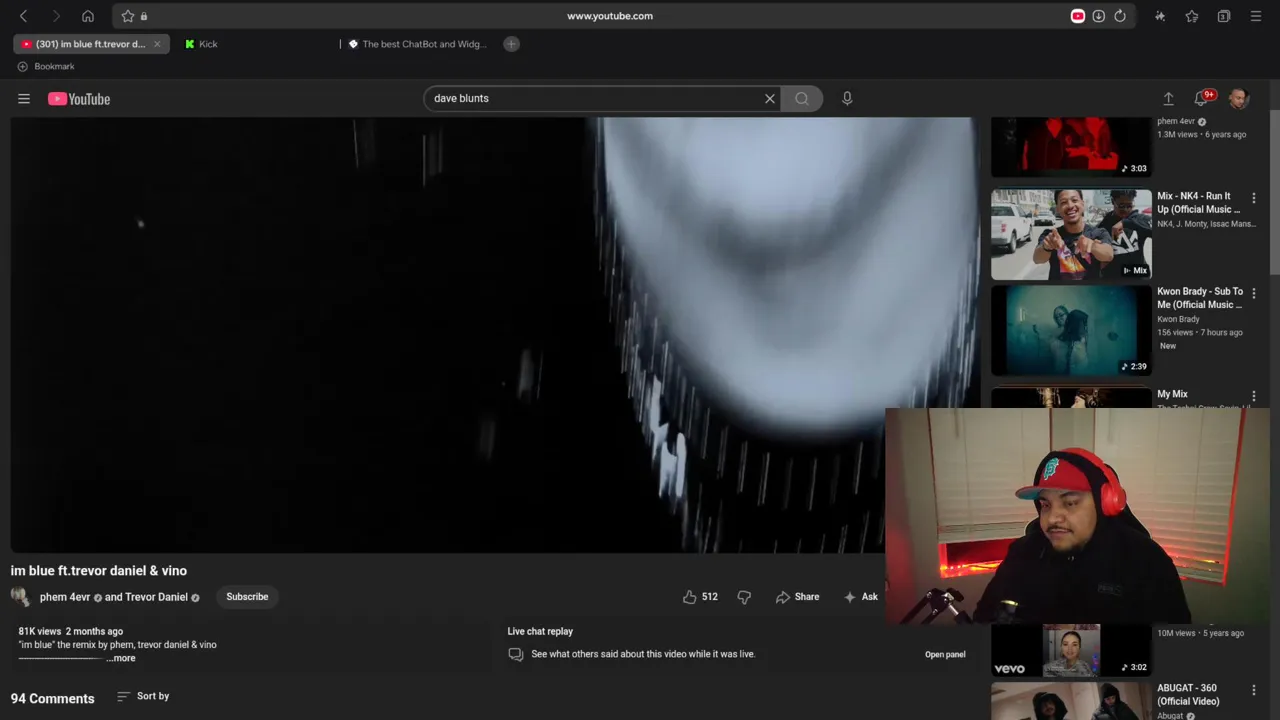The image size is (1280, 720).
Task: Open the YouTube guide hamburger menu
Action: click(24, 99)
